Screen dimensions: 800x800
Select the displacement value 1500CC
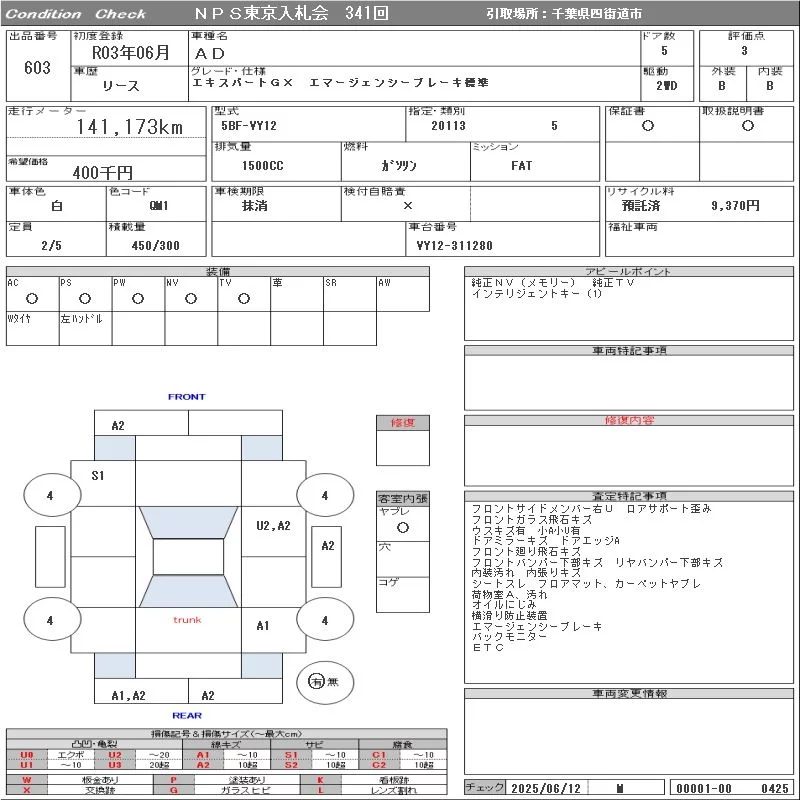262,165
